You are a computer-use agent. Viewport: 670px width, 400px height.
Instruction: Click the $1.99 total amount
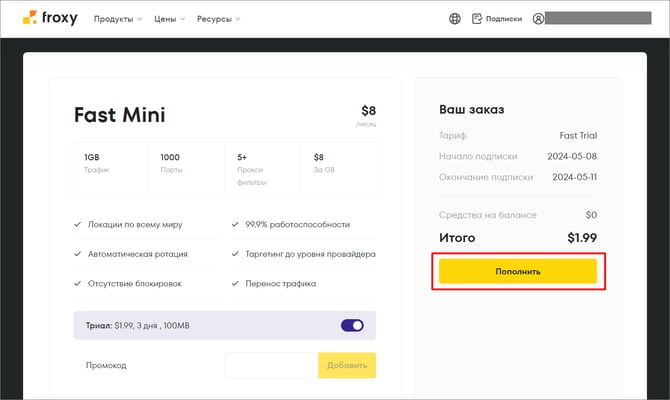[582, 238]
